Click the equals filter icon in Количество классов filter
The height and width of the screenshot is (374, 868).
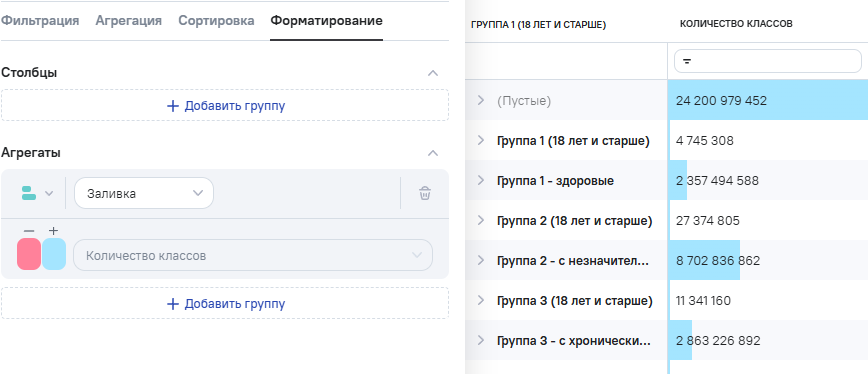pos(687,61)
